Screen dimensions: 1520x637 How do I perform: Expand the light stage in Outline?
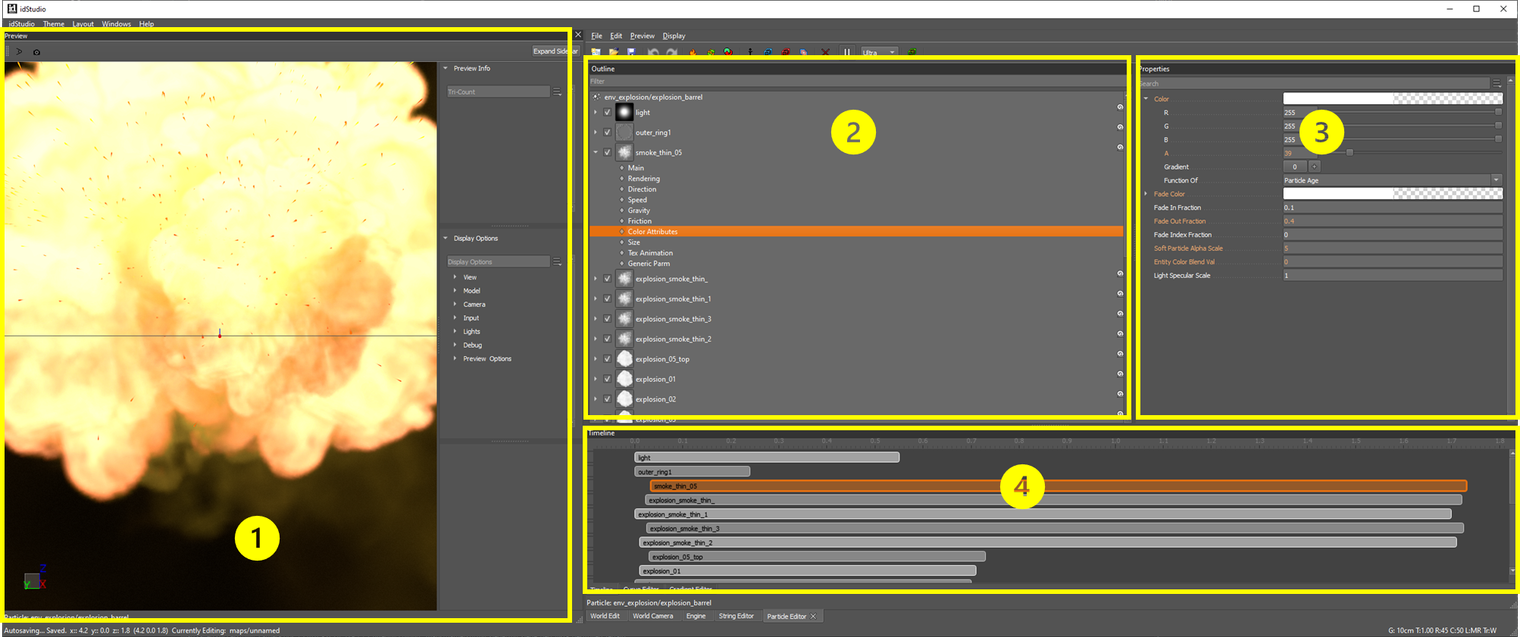tap(595, 113)
